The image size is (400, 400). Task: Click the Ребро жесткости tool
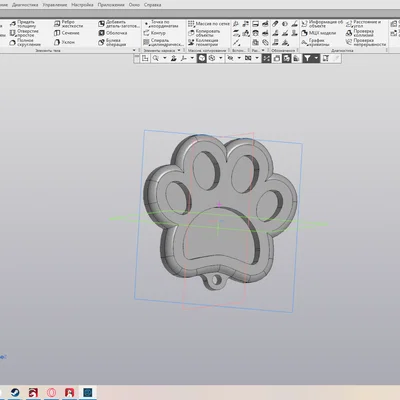[68, 24]
